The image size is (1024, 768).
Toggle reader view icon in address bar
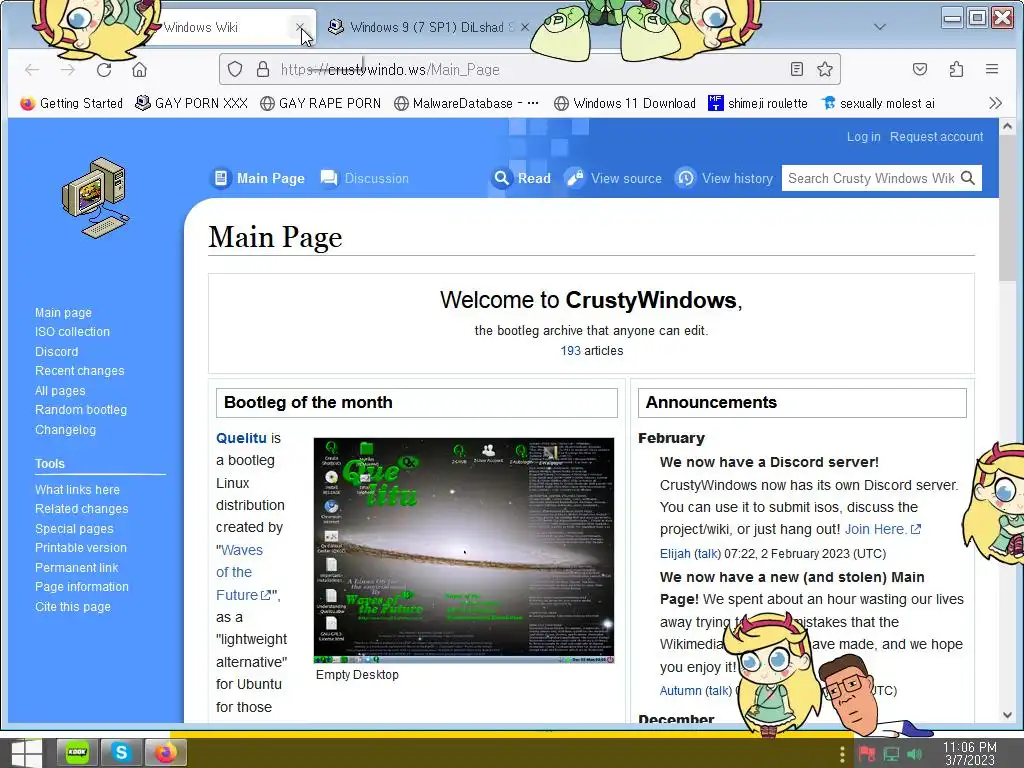[x=796, y=69]
